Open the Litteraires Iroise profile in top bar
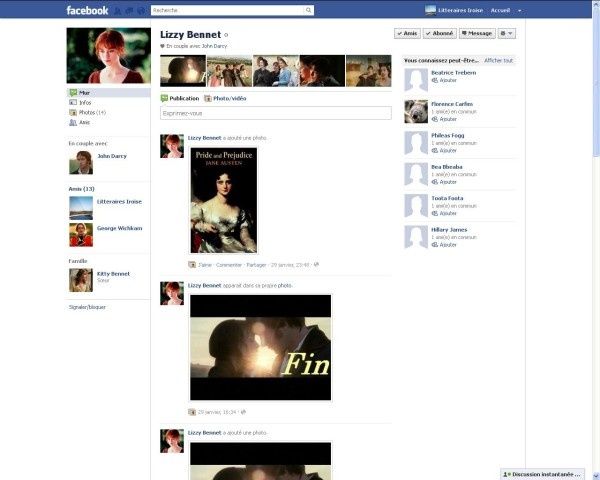 click(x=454, y=10)
